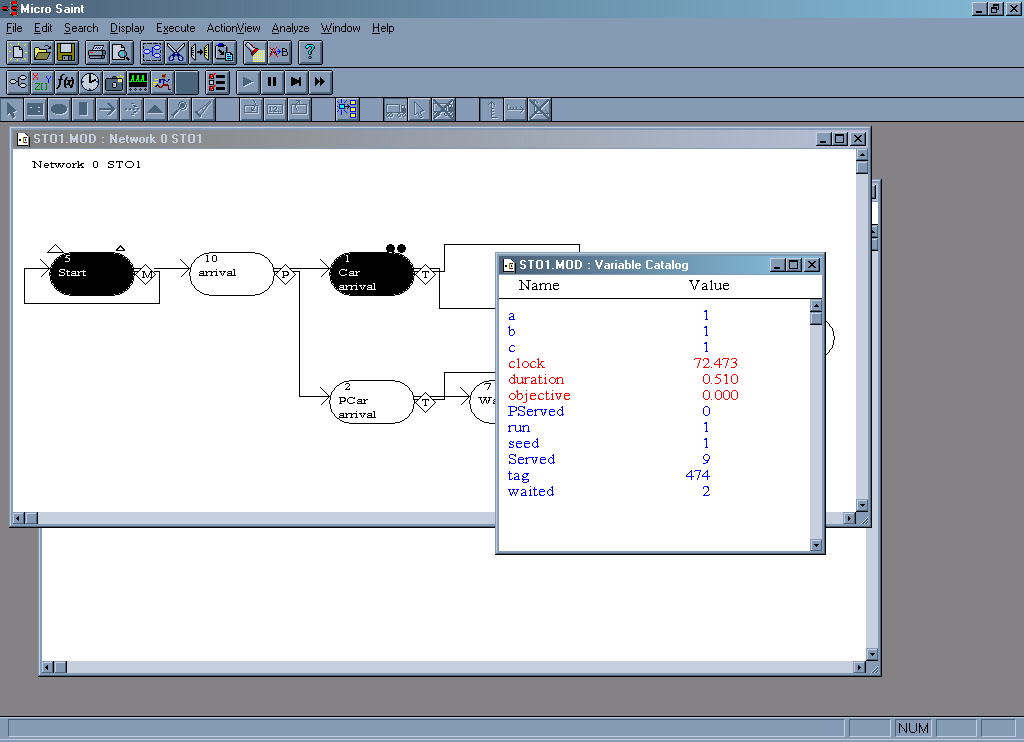The image size is (1024, 742).
Task: Click the running man animation icon
Action: (x=163, y=82)
